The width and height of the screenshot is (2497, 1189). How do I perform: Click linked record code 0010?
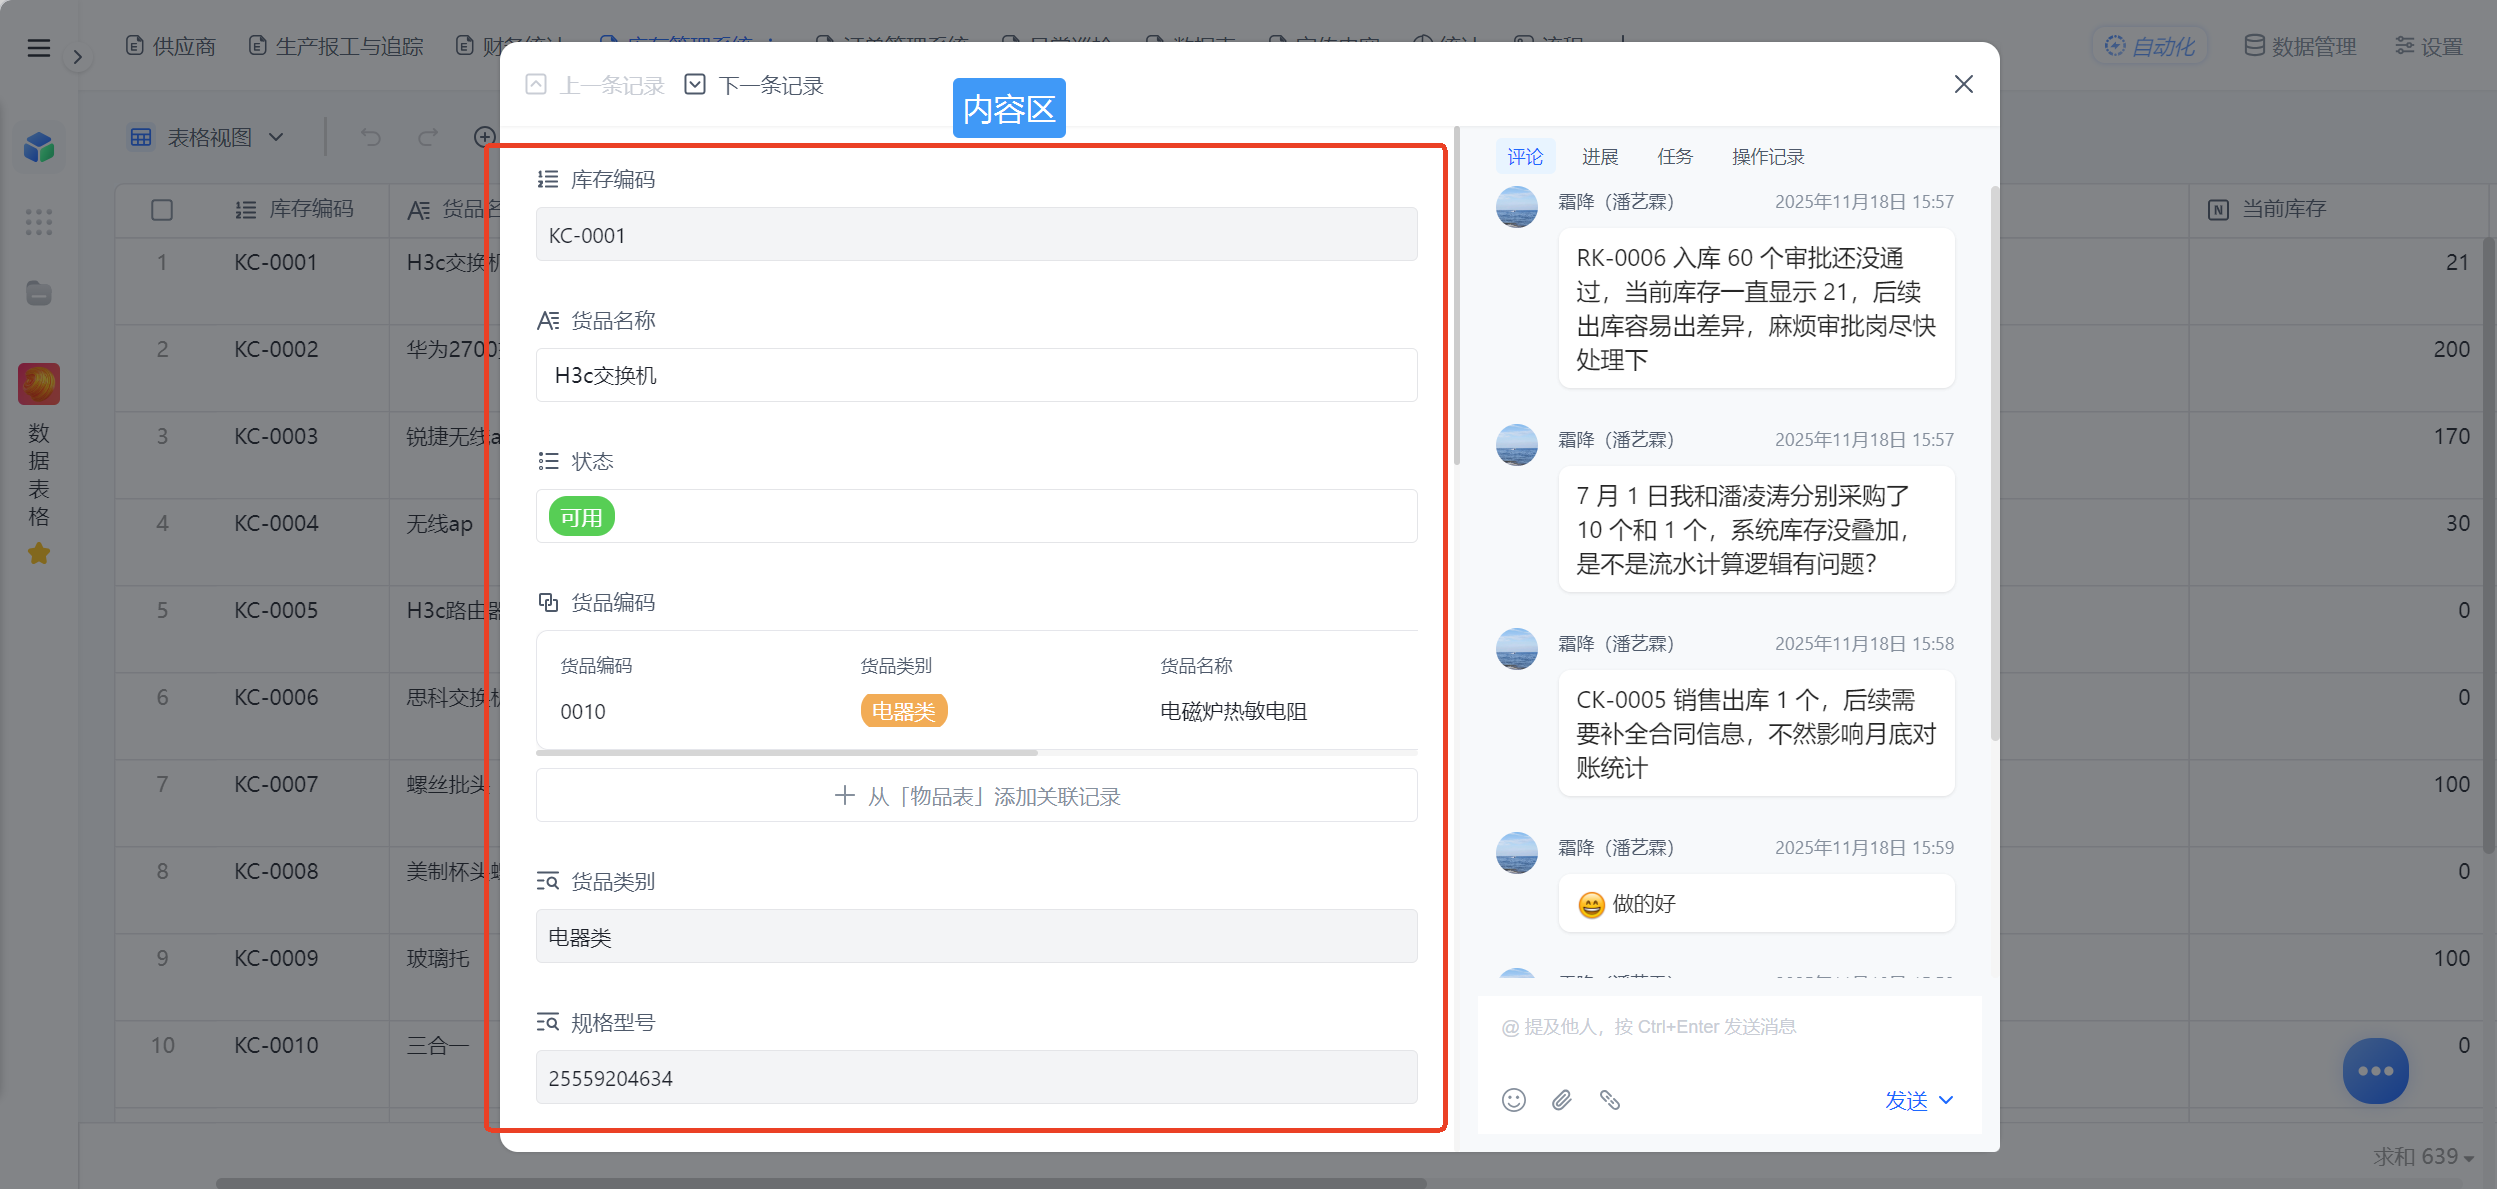pos(583,712)
